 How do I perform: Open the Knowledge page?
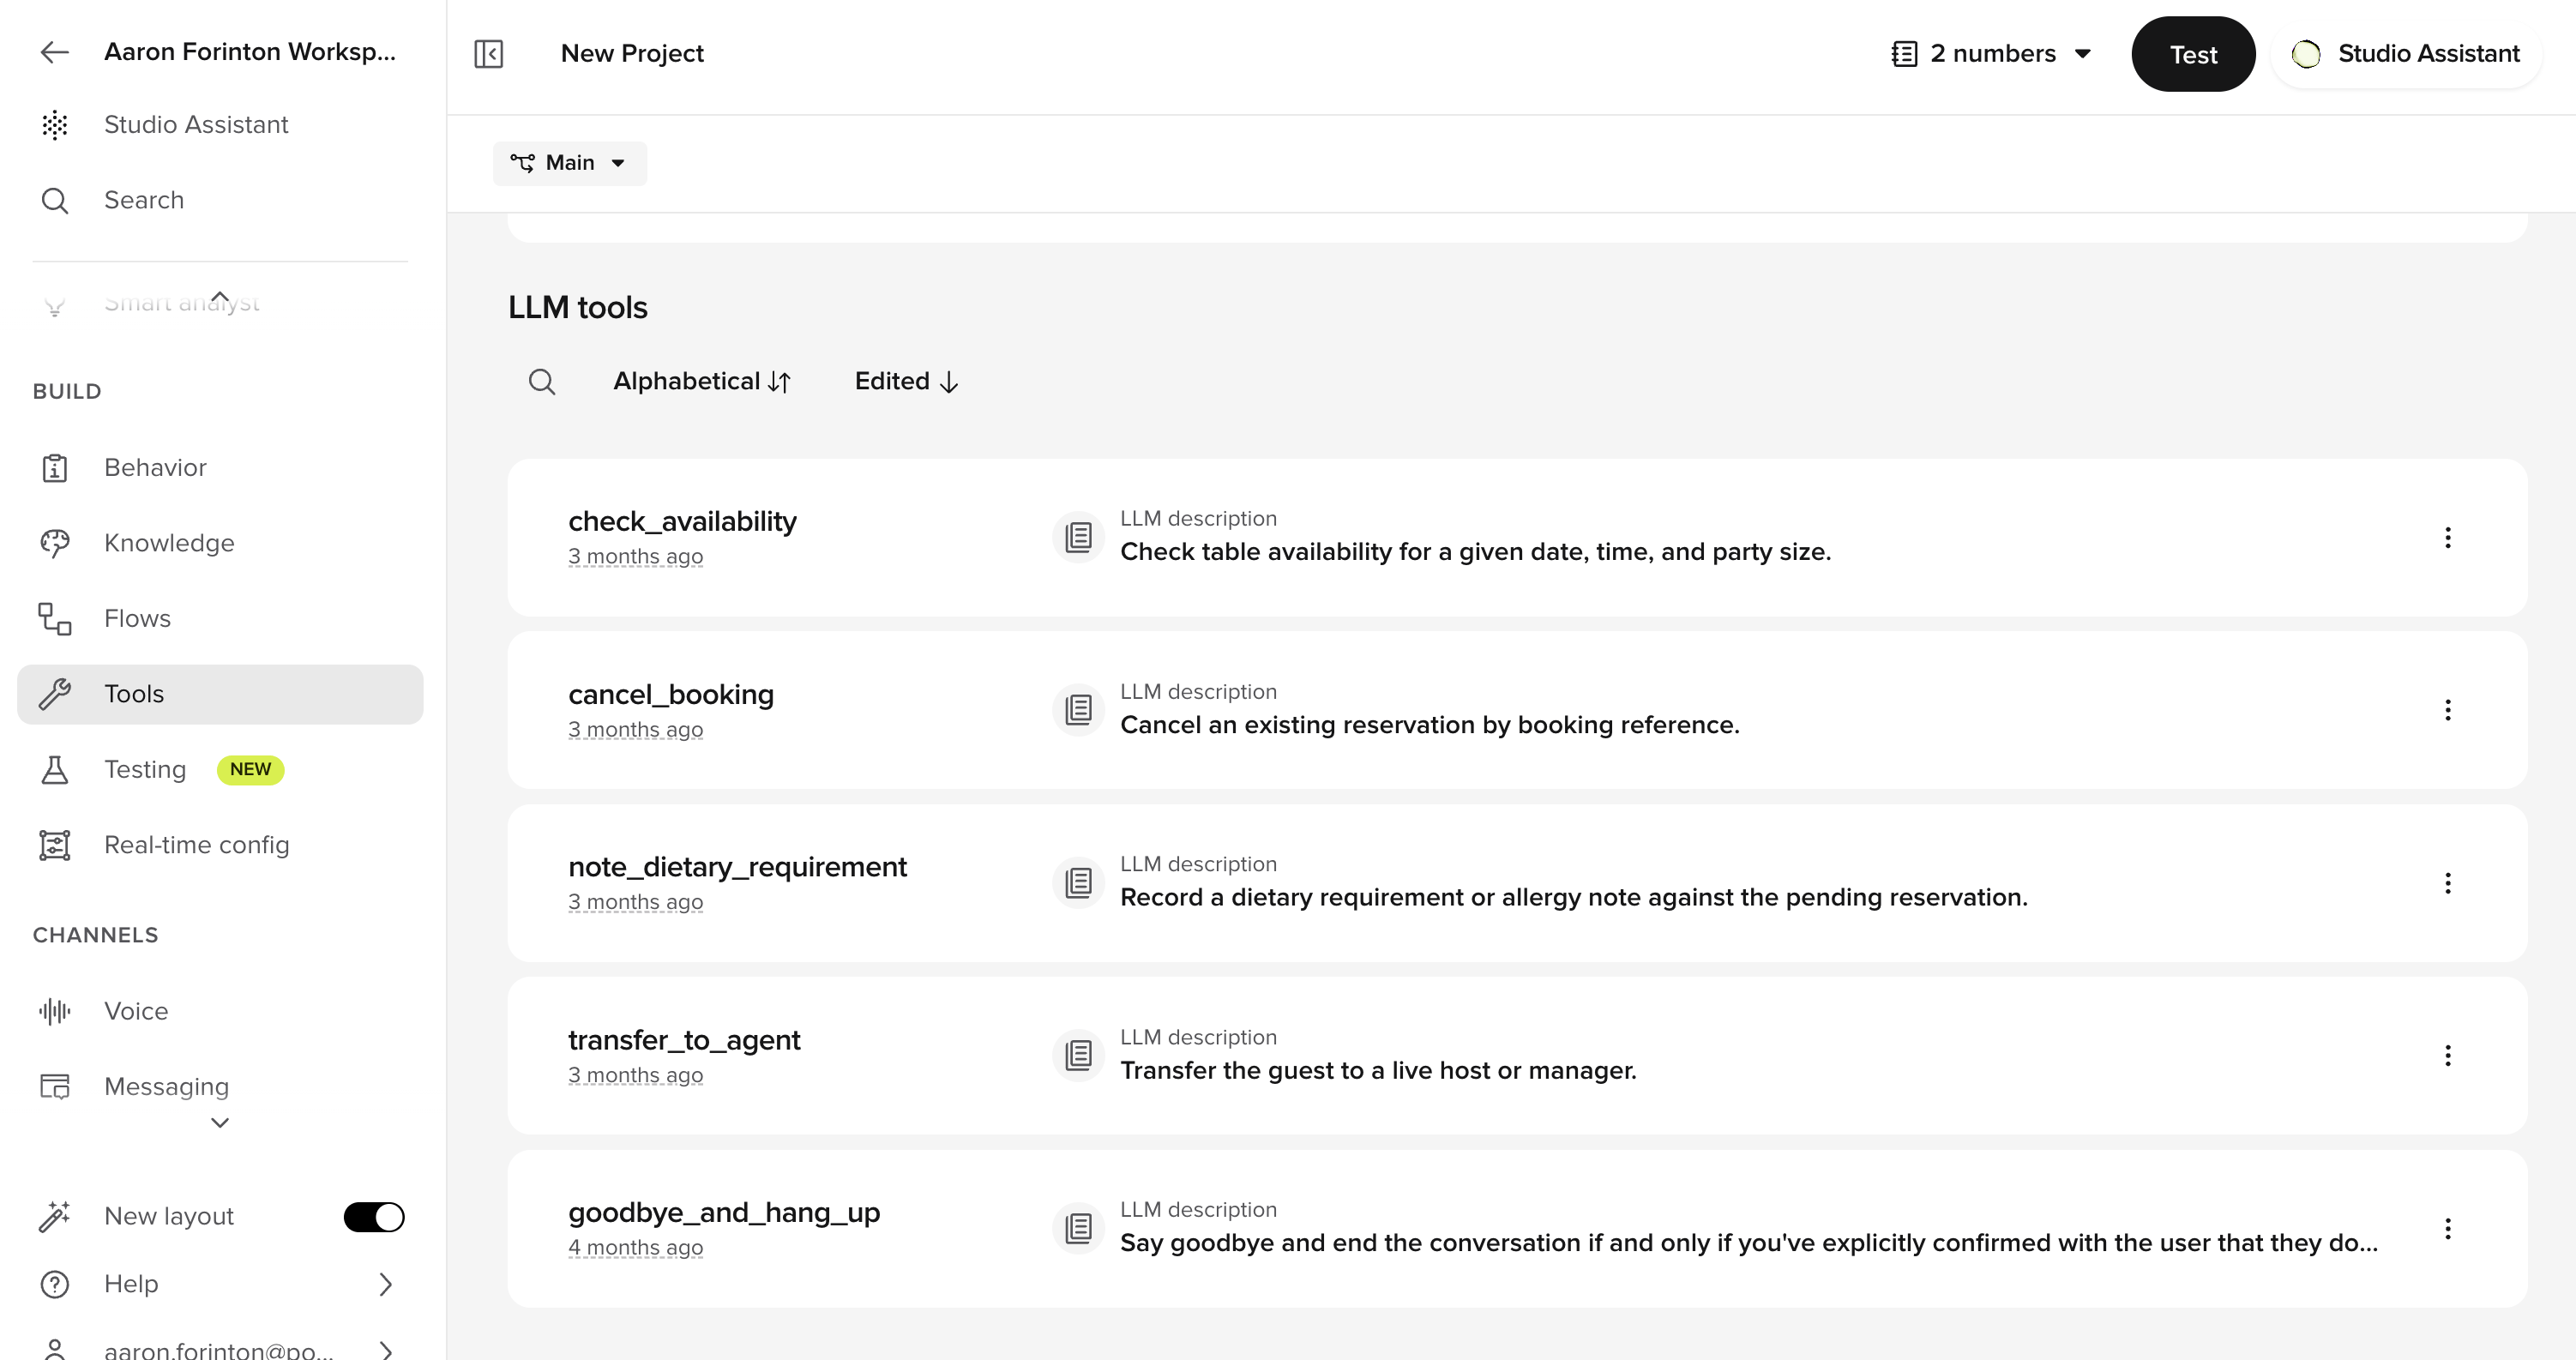coord(220,543)
